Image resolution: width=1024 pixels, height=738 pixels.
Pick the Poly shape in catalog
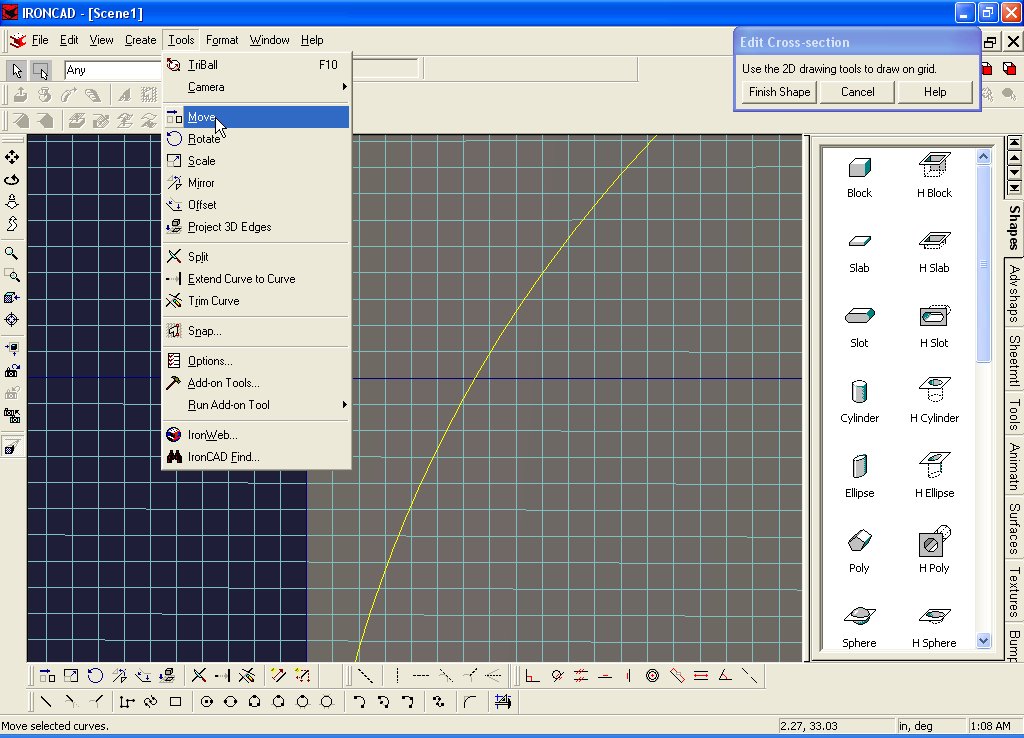pyautogui.click(x=859, y=552)
